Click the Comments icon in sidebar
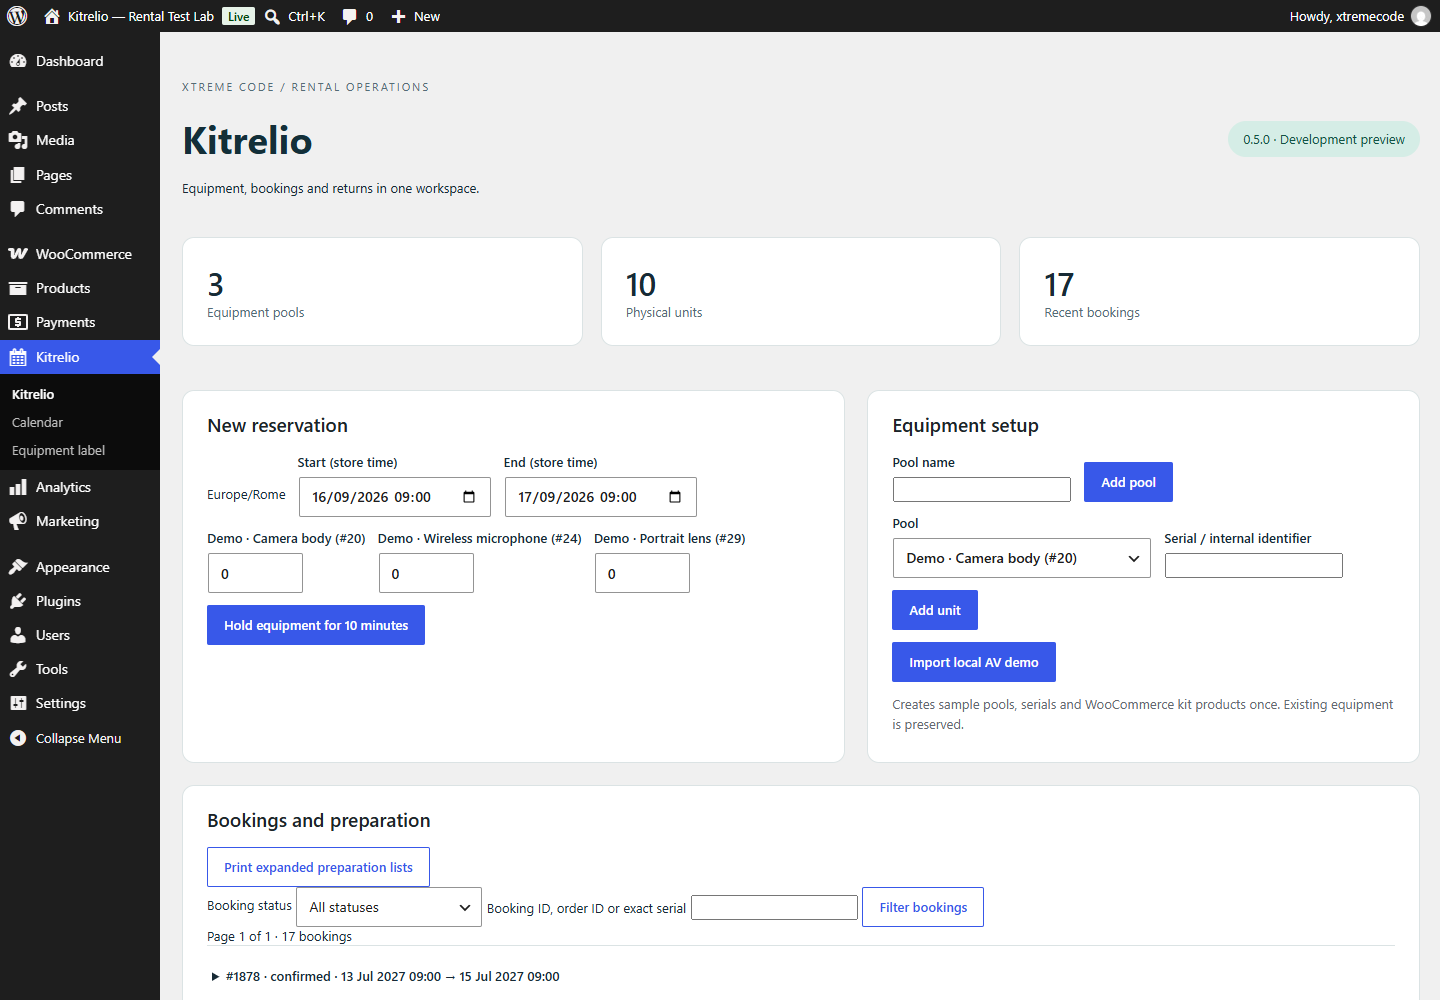 (x=18, y=209)
